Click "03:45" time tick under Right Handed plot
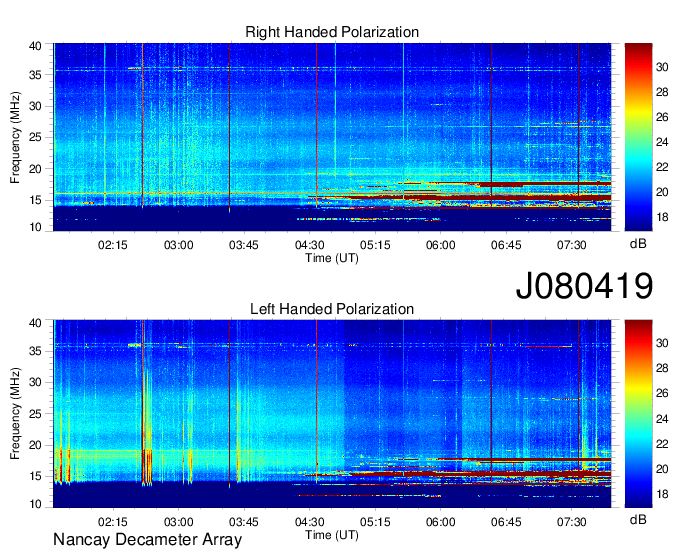Image resolution: width=680 pixels, height=552 pixels. click(x=244, y=245)
